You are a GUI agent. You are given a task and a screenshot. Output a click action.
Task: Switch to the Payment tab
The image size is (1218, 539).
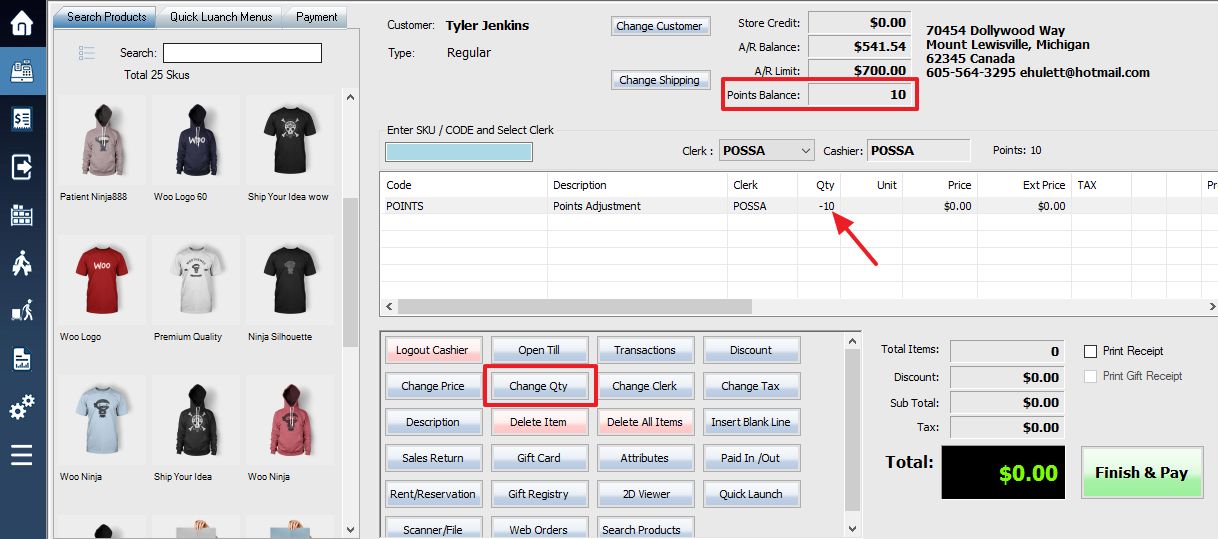(x=317, y=17)
